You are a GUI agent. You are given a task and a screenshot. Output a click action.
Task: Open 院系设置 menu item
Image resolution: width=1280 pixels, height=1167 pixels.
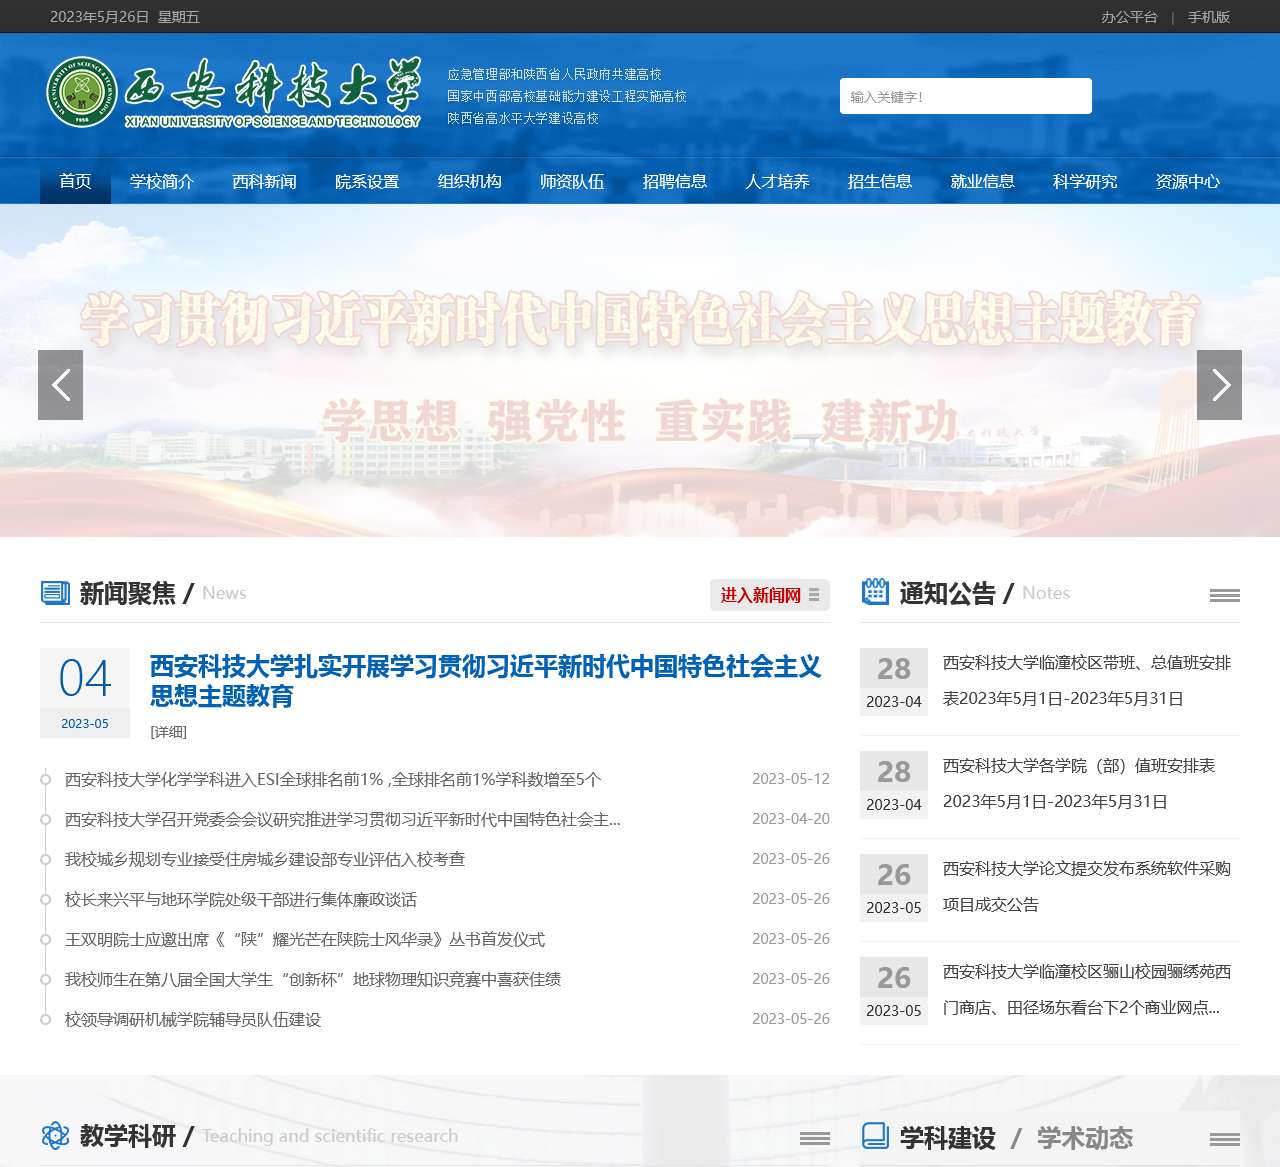pos(367,181)
